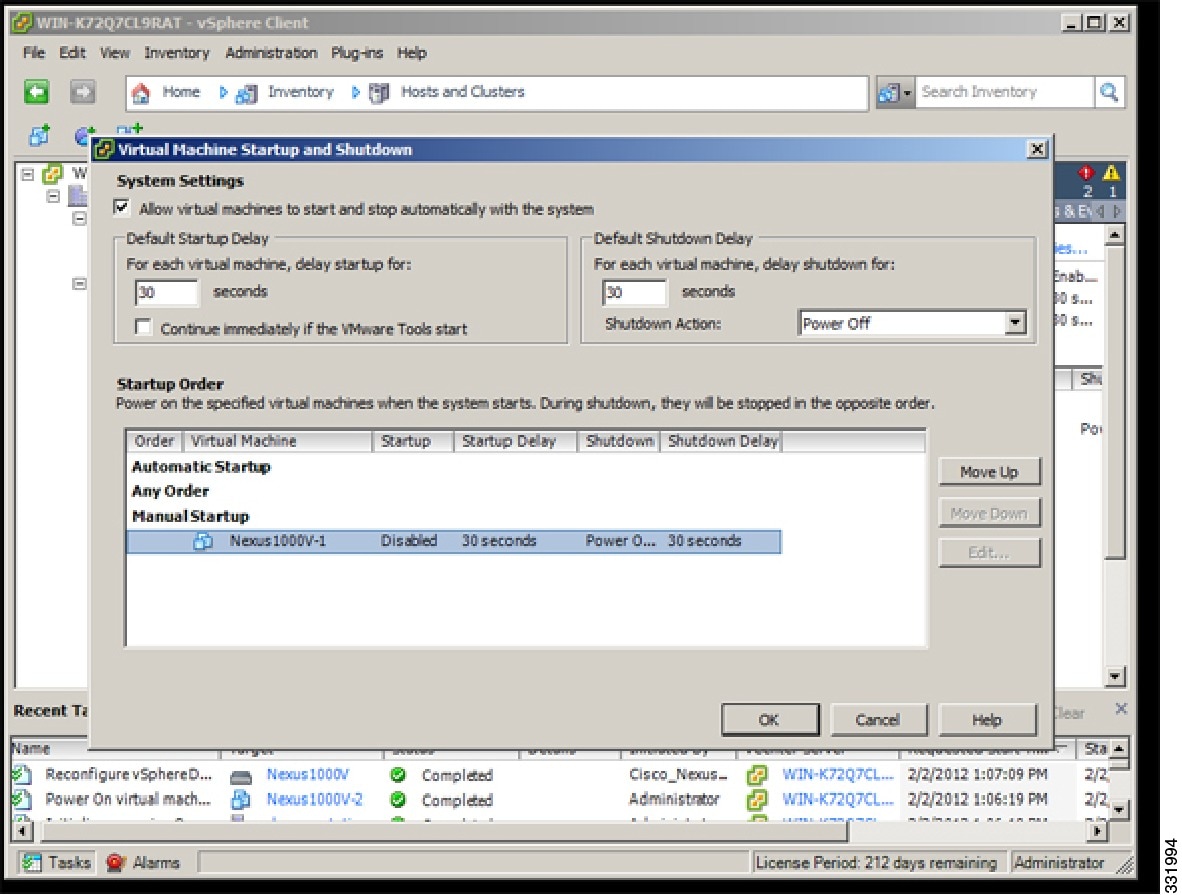The image size is (1182, 895).
Task: Click the Shutdown Delay column header
Action: click(721, 441)
